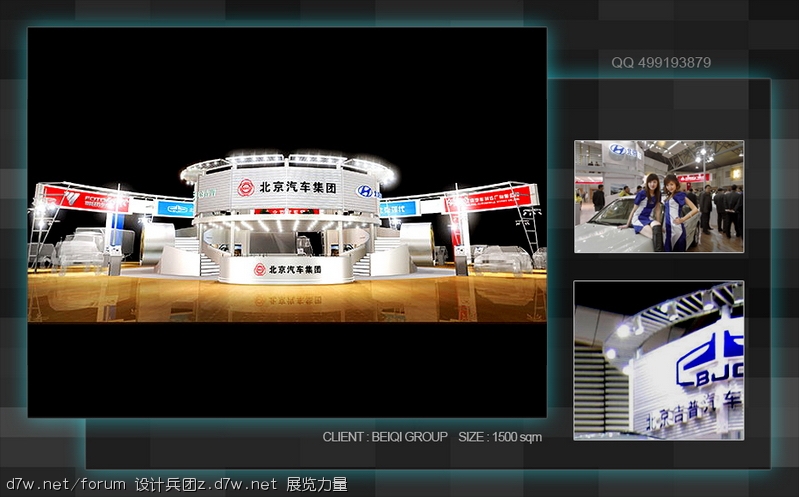Click the red emblem on the lower reception counter
This screenshot has width=799, height=497.
[x=260, y=269]
